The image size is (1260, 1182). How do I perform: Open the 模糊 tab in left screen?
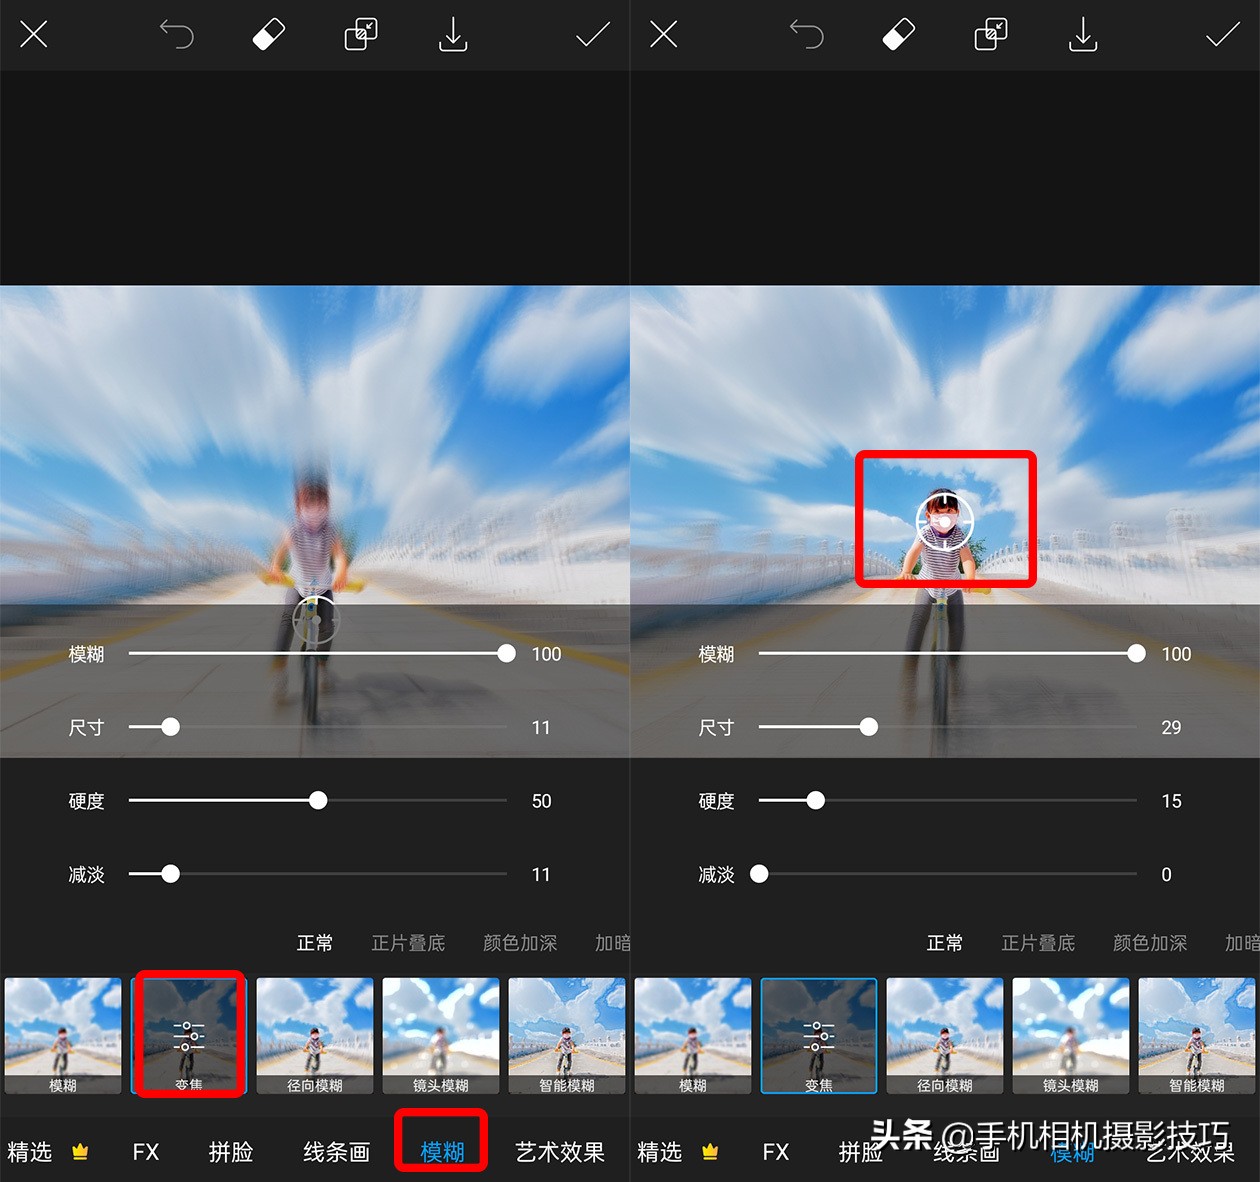[x=442, y=1151]
